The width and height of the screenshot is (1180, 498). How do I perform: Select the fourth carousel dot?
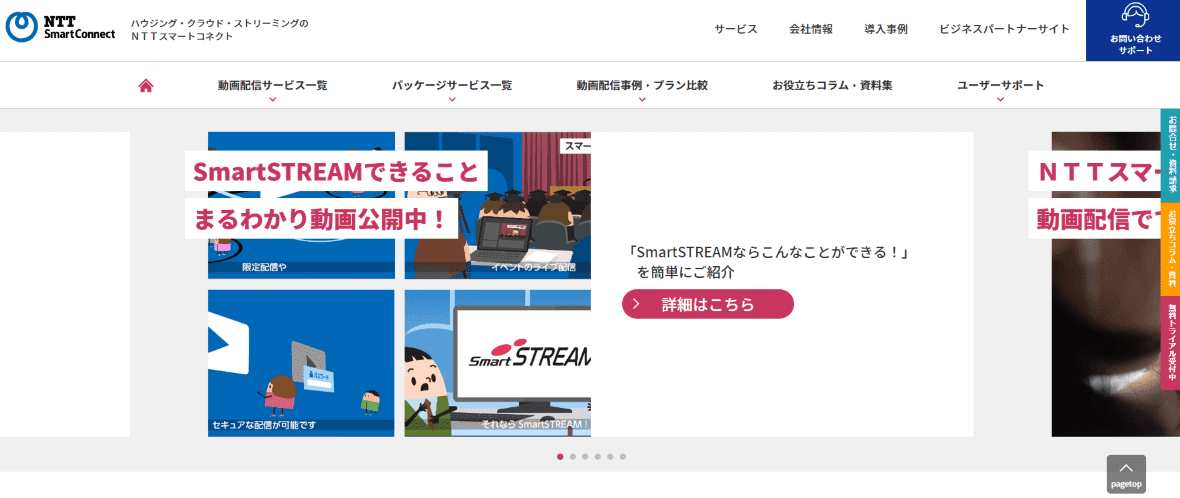point(598,457)
